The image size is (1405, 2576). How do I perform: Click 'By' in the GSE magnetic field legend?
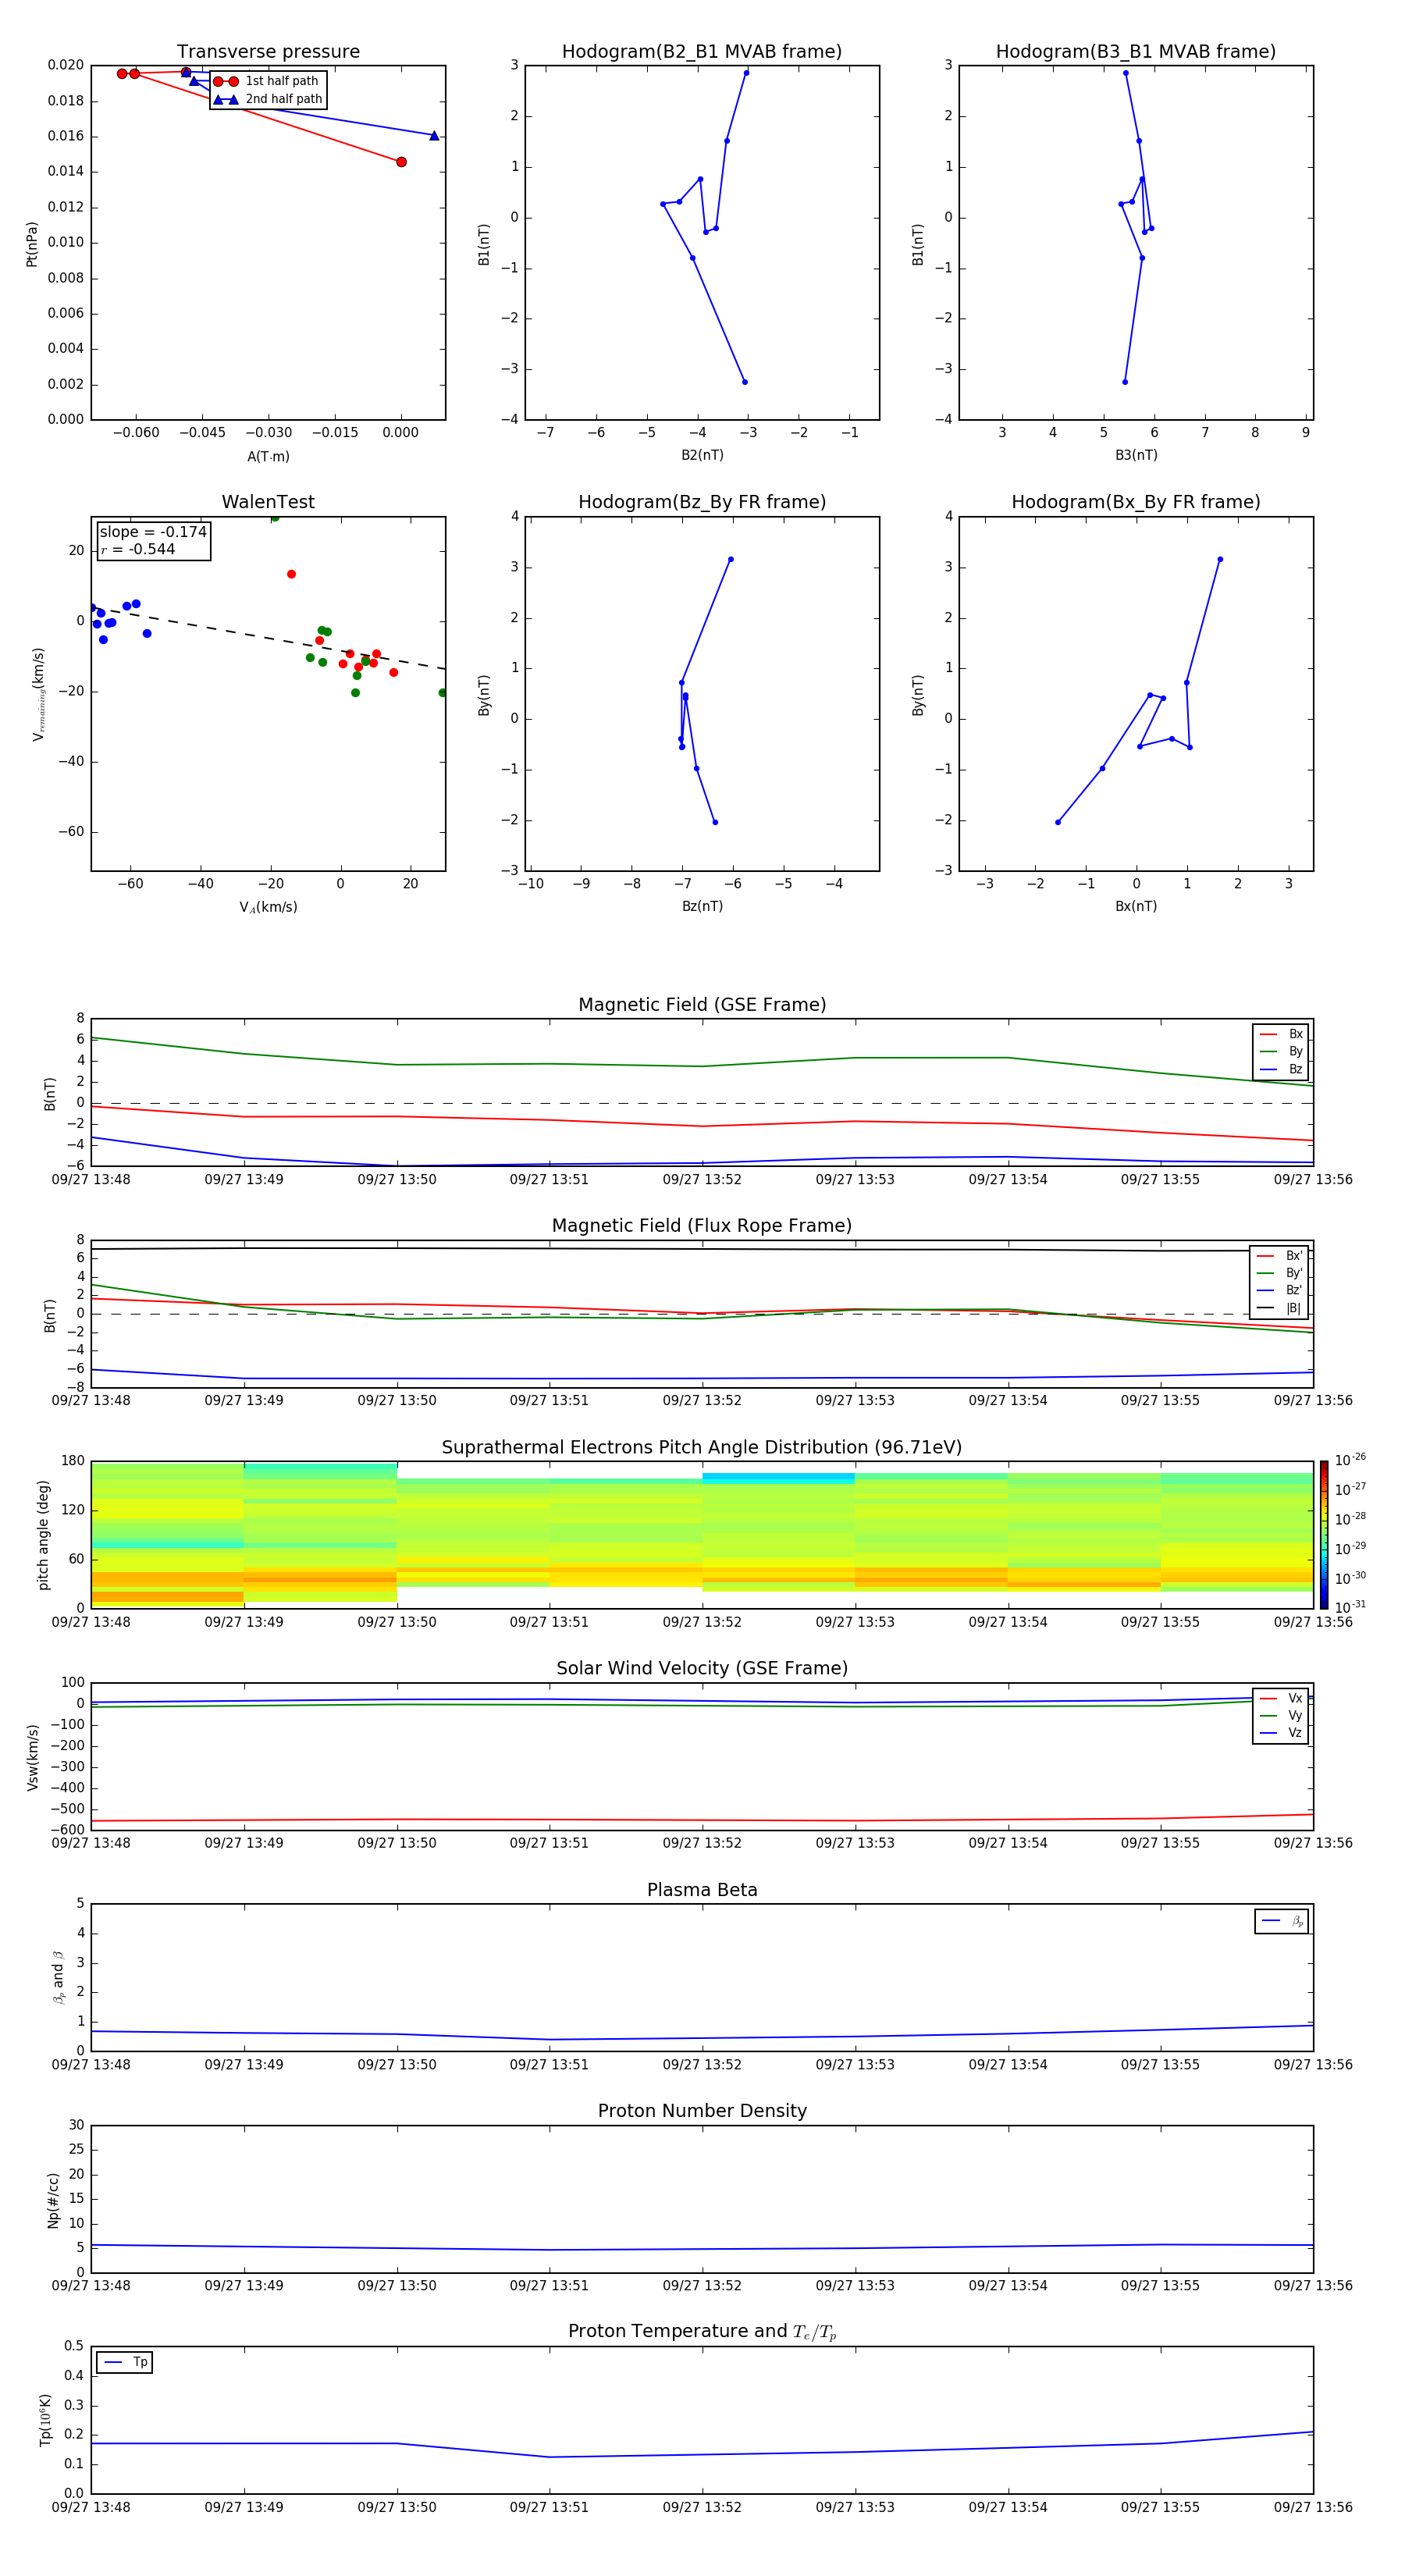coord(1295,1051)
